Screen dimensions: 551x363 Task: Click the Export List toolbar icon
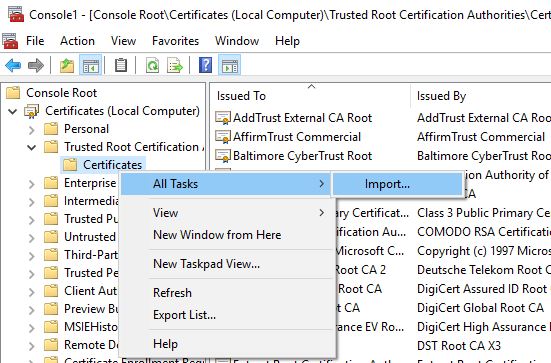coord(175,65)
